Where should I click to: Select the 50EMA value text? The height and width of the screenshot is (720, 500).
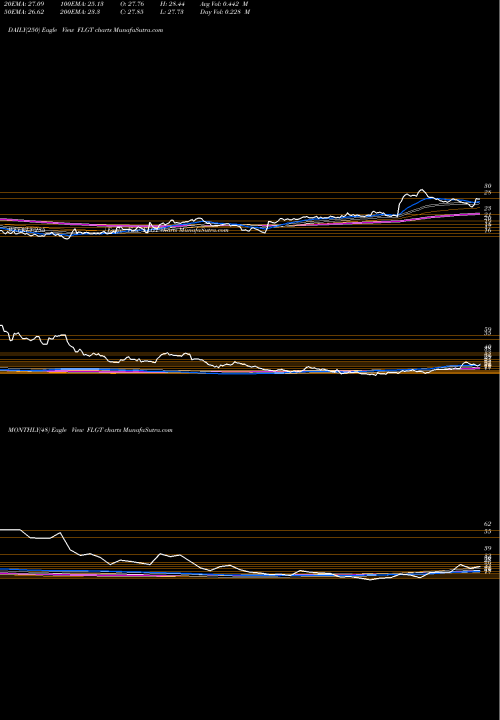tap(22, 12)
